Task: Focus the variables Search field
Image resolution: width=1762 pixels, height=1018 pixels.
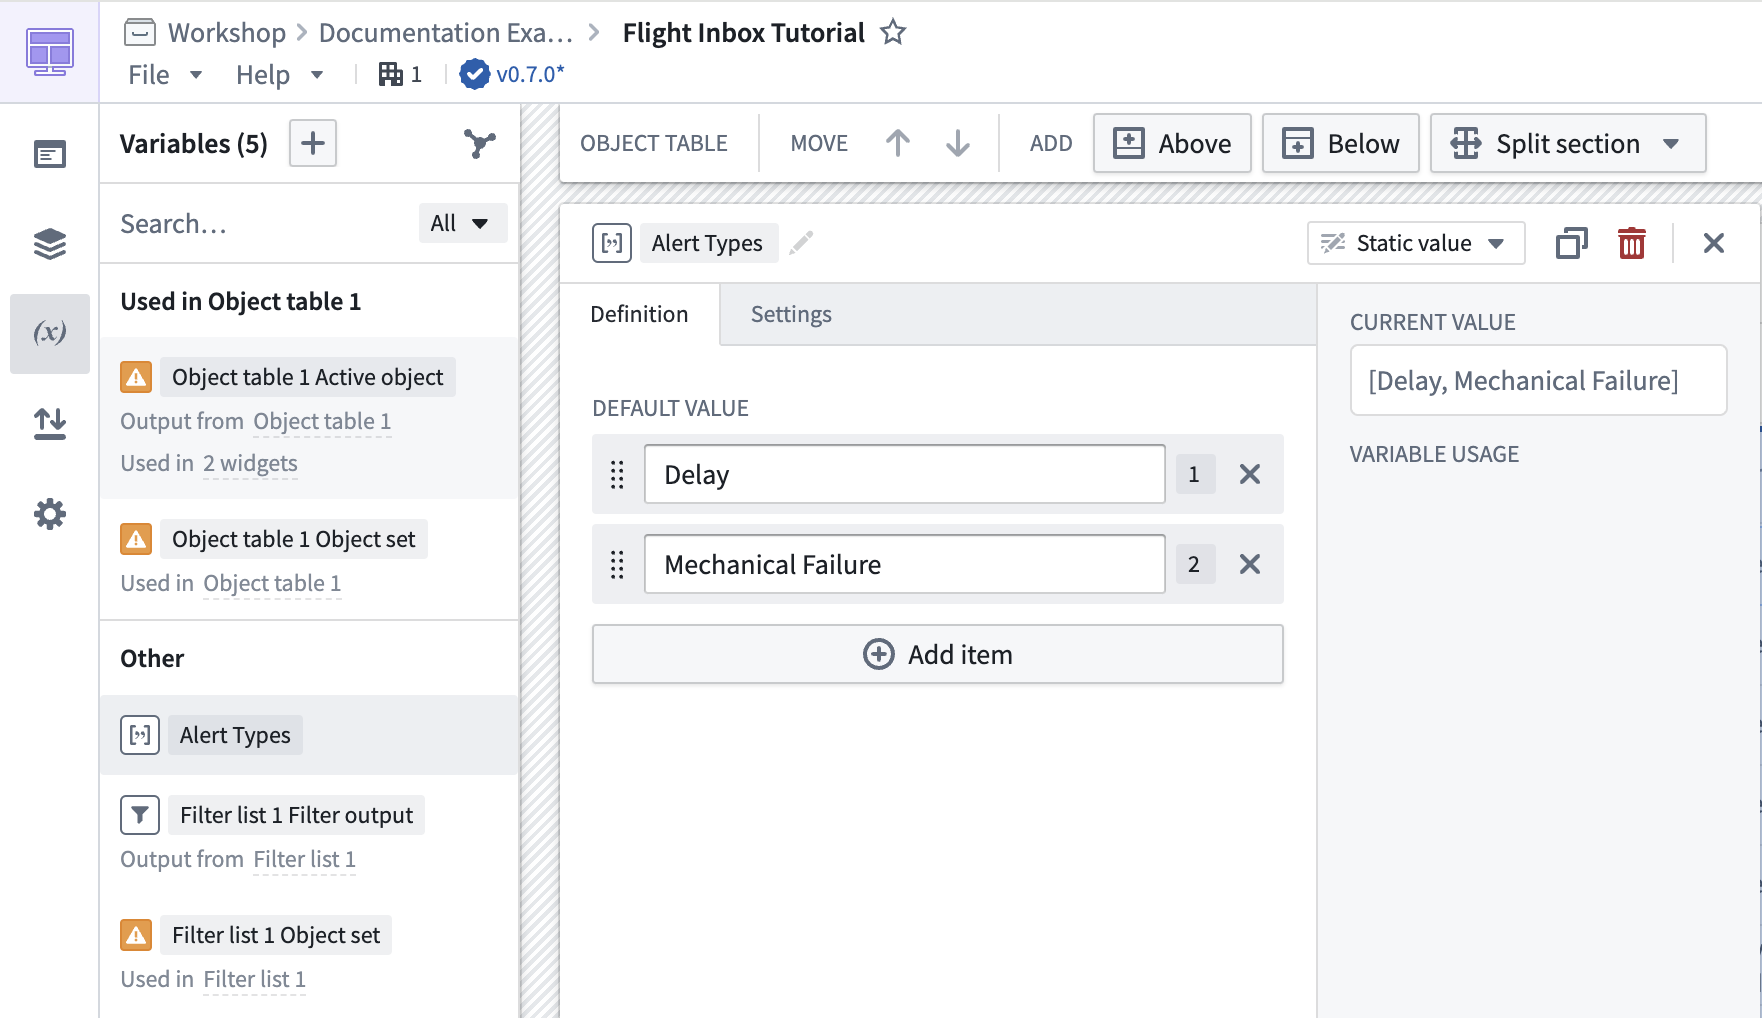Action: click(260, 224)
